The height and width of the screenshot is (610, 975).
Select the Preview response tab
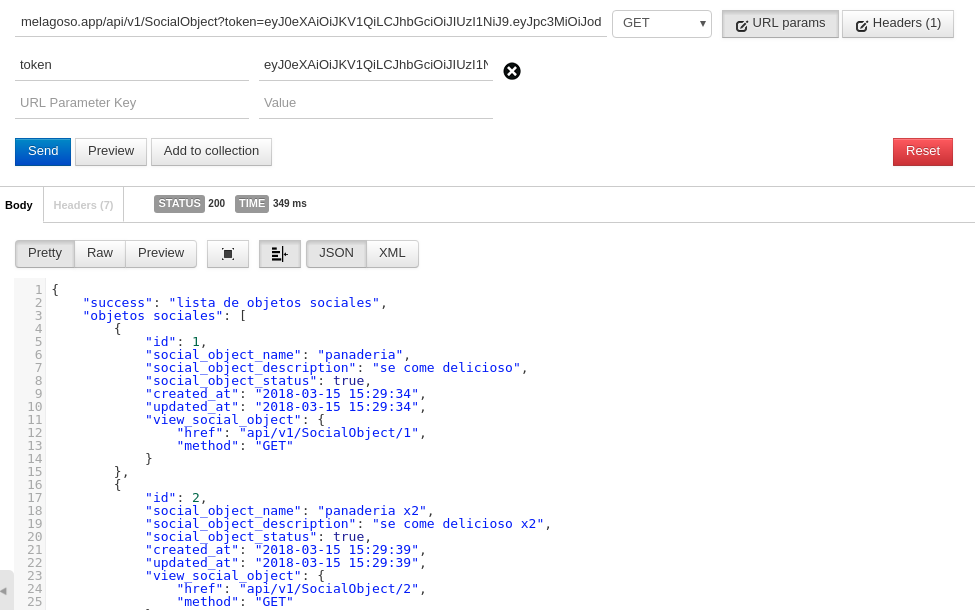160,253
